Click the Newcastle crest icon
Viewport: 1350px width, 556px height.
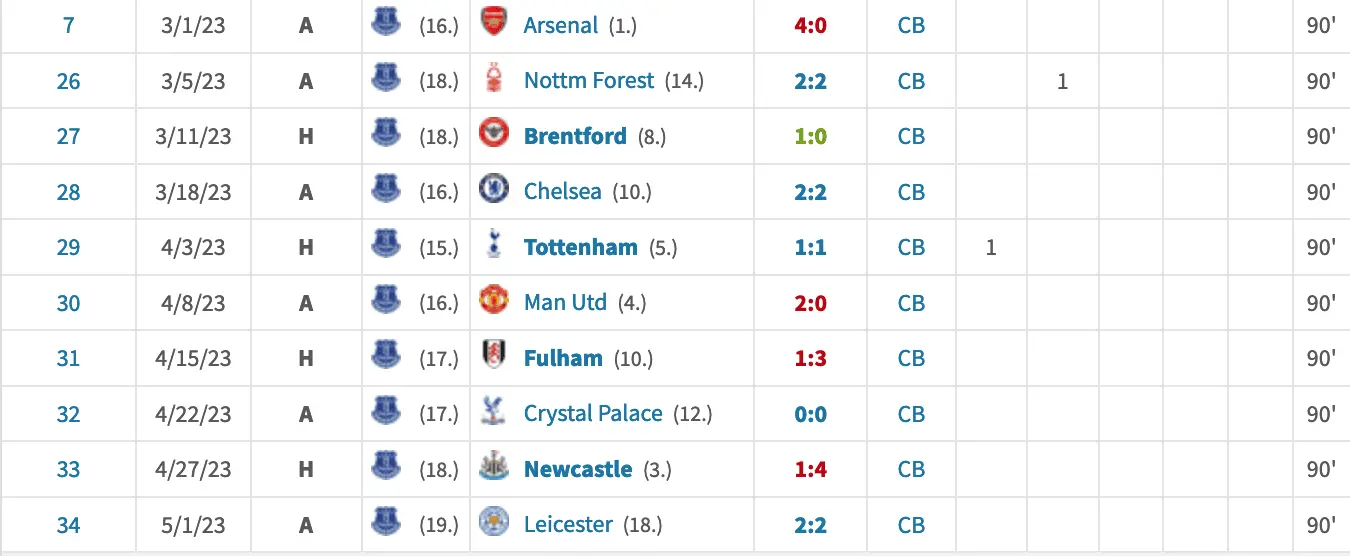point(494,469)
